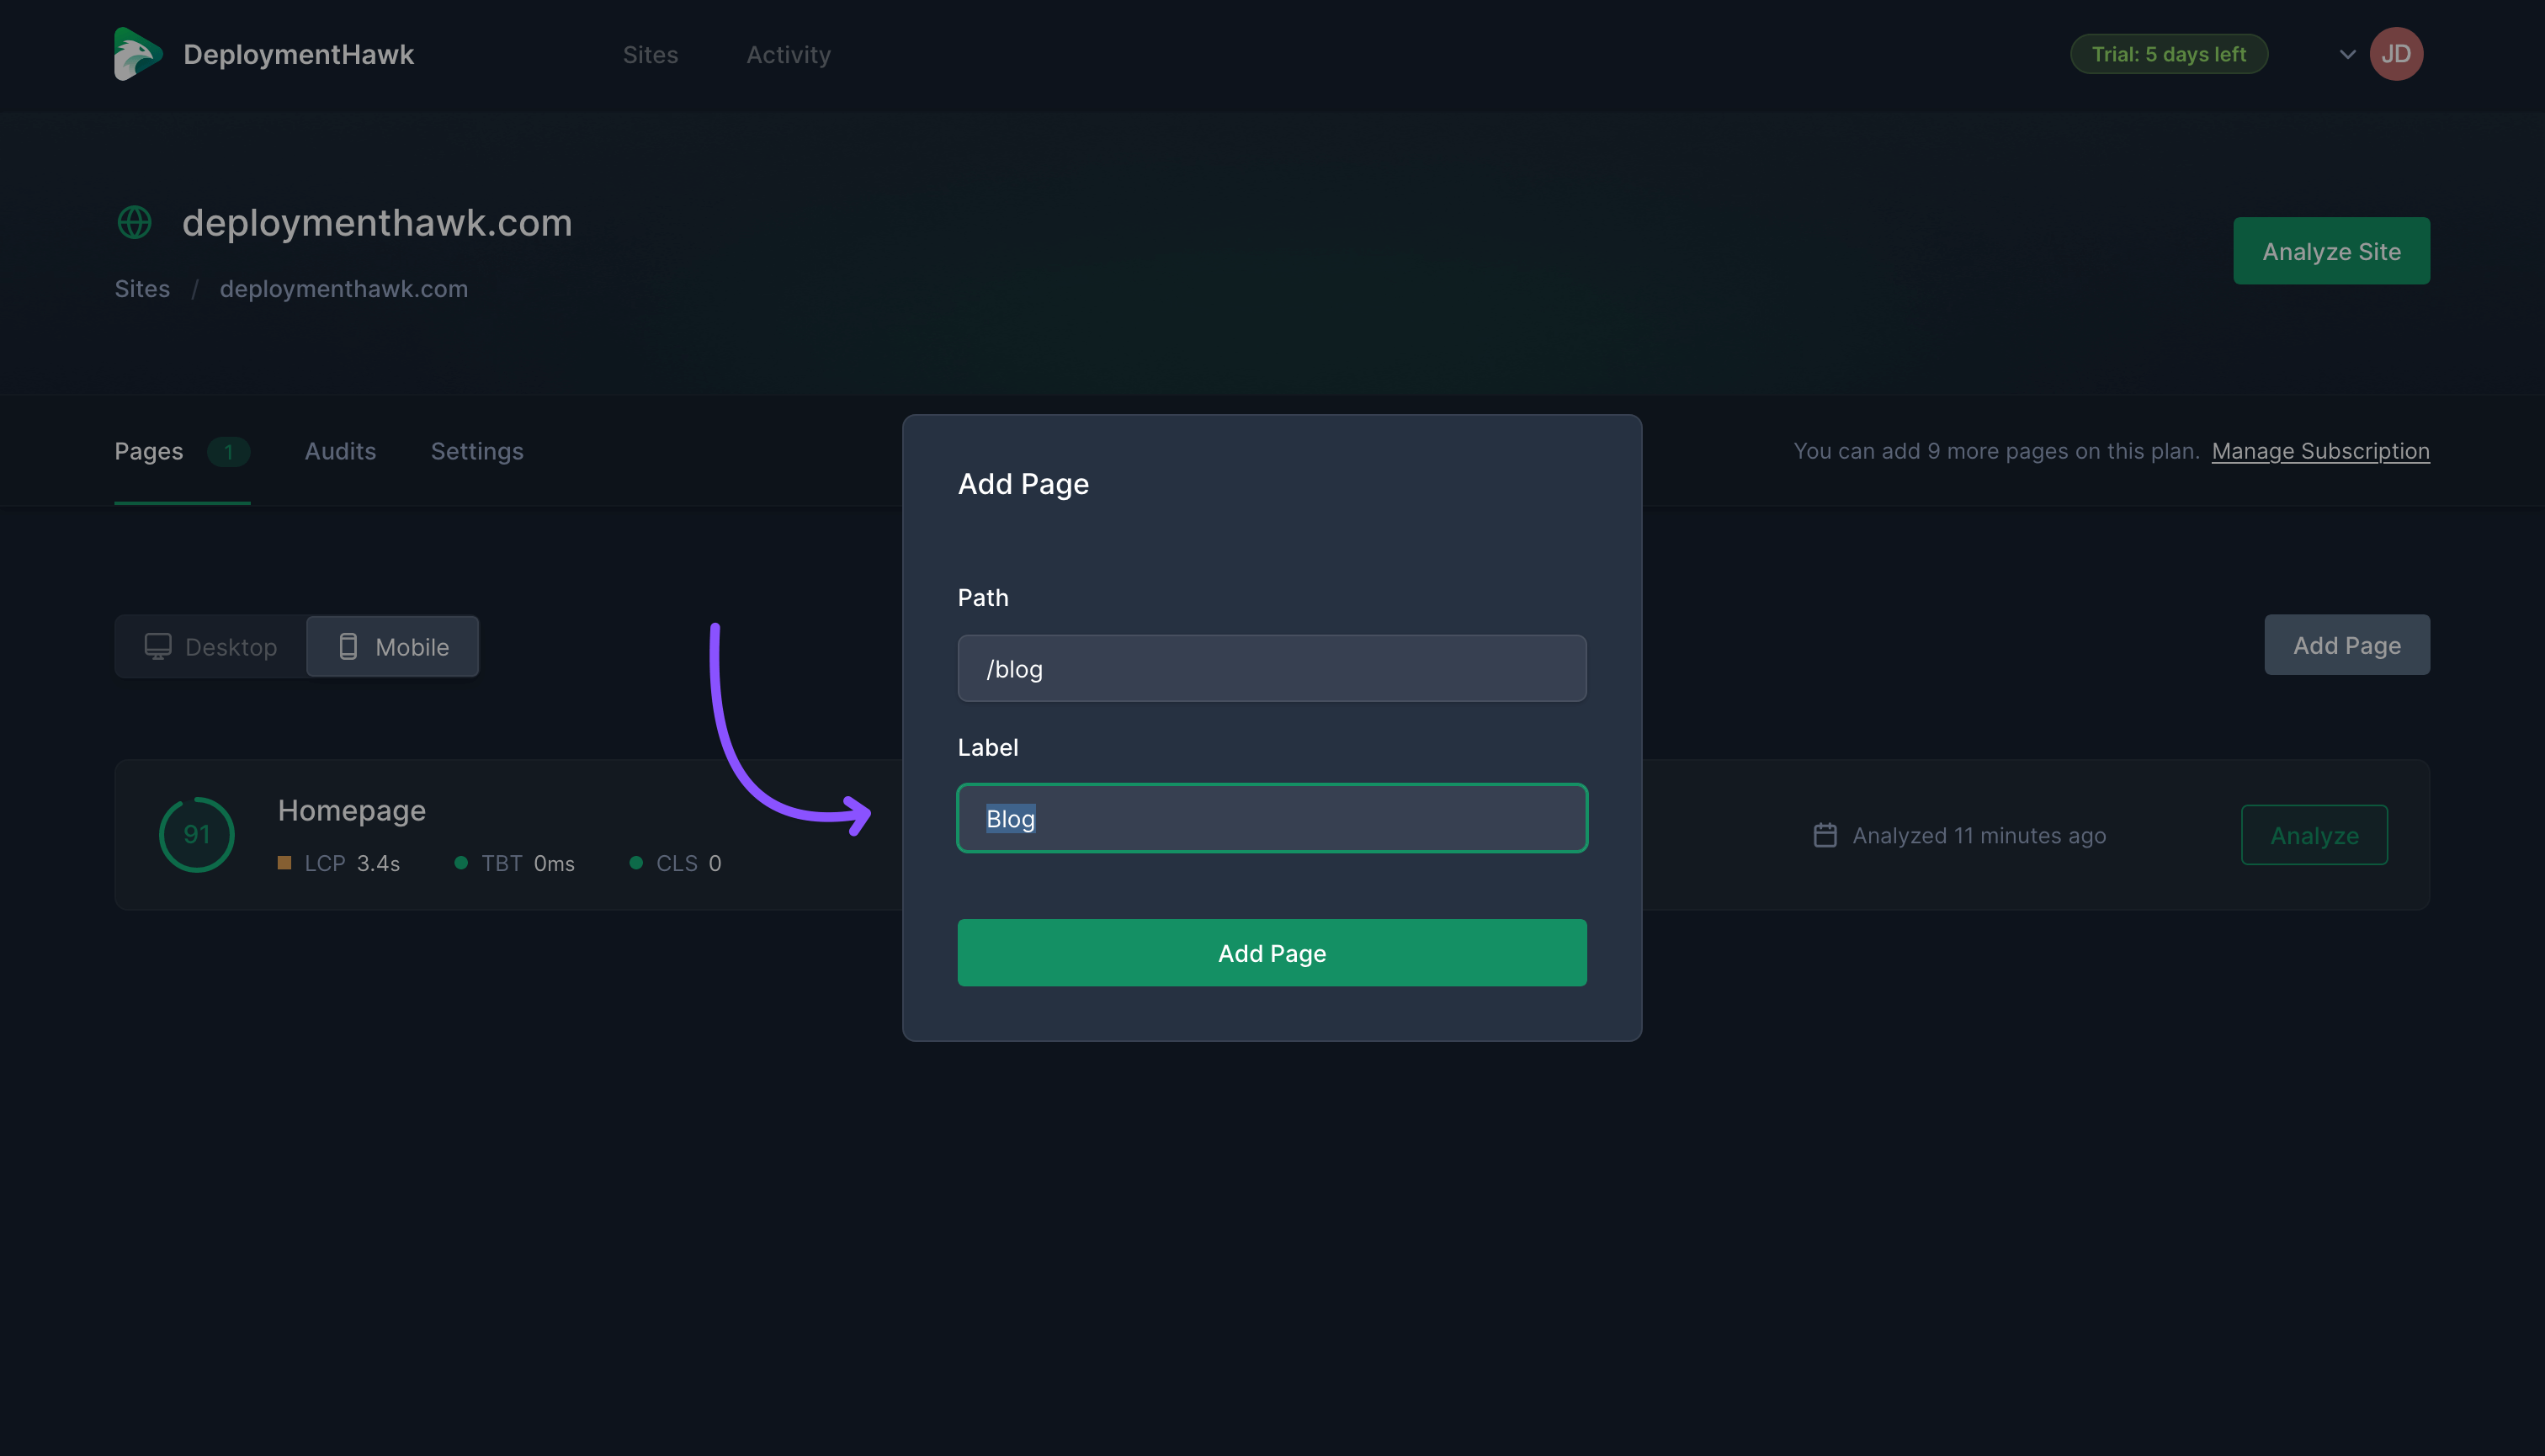Click the TBT 0ms metric

coord(515,863)
